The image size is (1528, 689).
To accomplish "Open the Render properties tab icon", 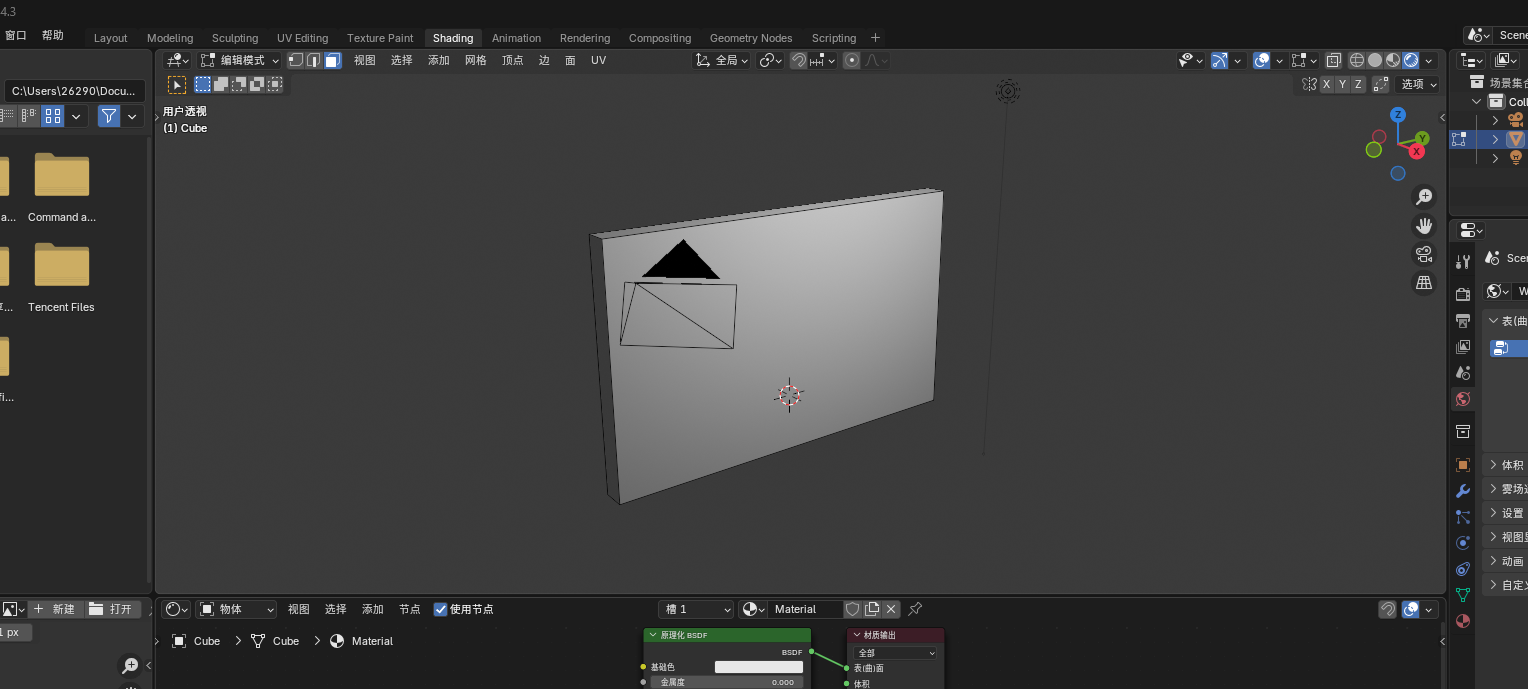I will coord(1463,294).
